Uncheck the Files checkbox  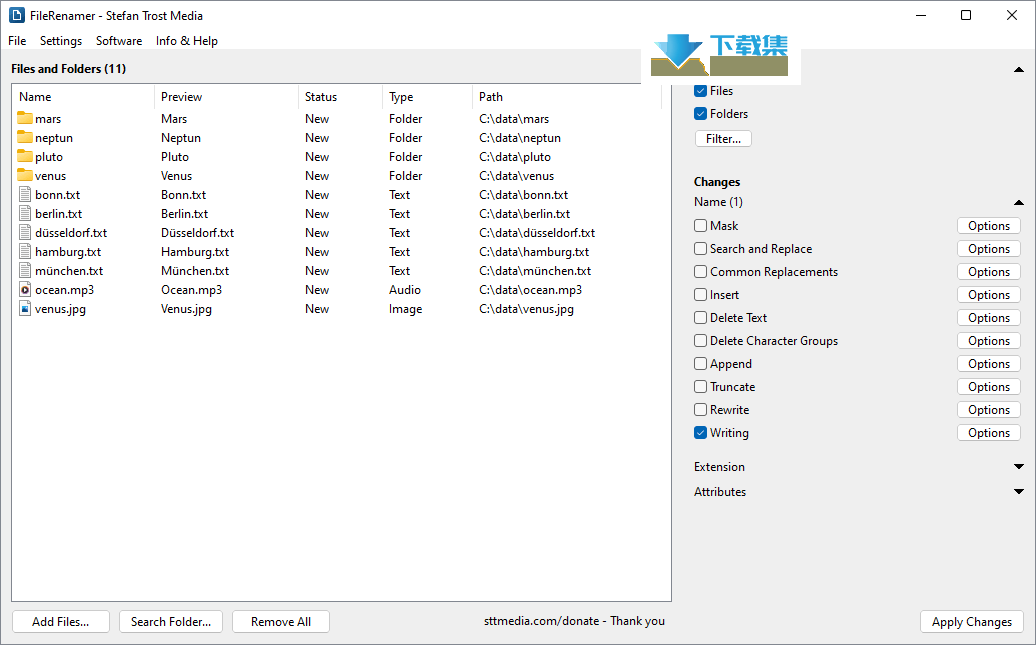point(700,91)
